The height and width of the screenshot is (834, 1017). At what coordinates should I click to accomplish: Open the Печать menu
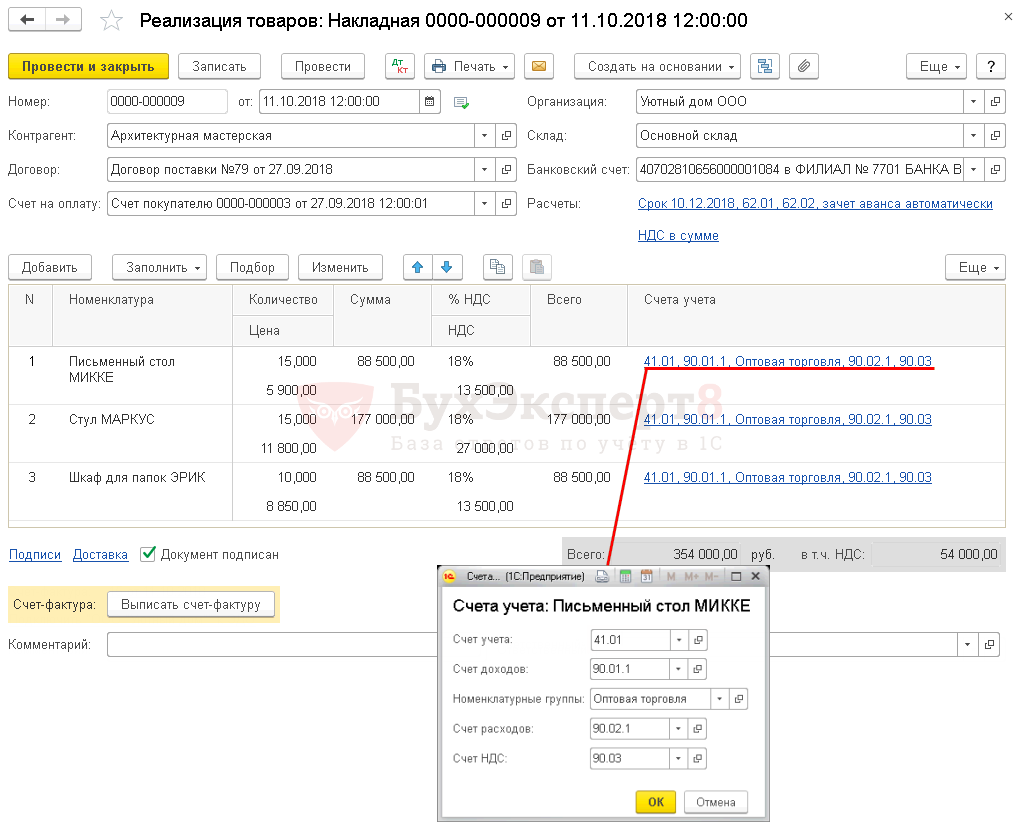pyautogui.click(x=469, y=66)
